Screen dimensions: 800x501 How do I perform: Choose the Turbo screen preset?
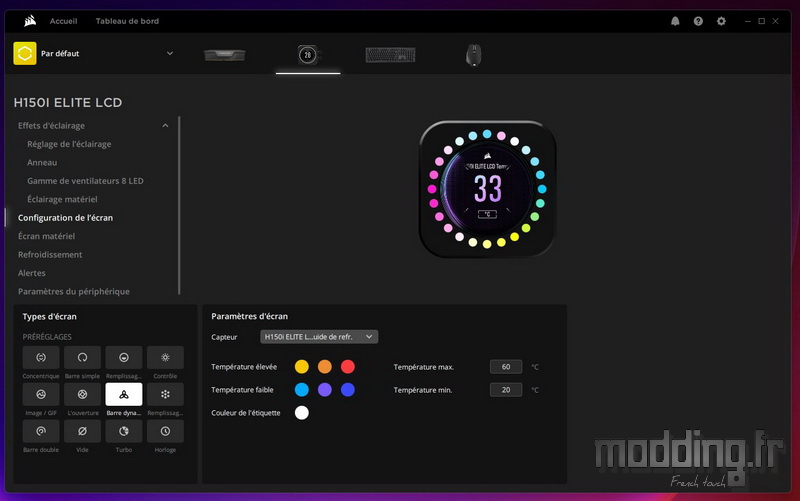[x=123, y=431]
